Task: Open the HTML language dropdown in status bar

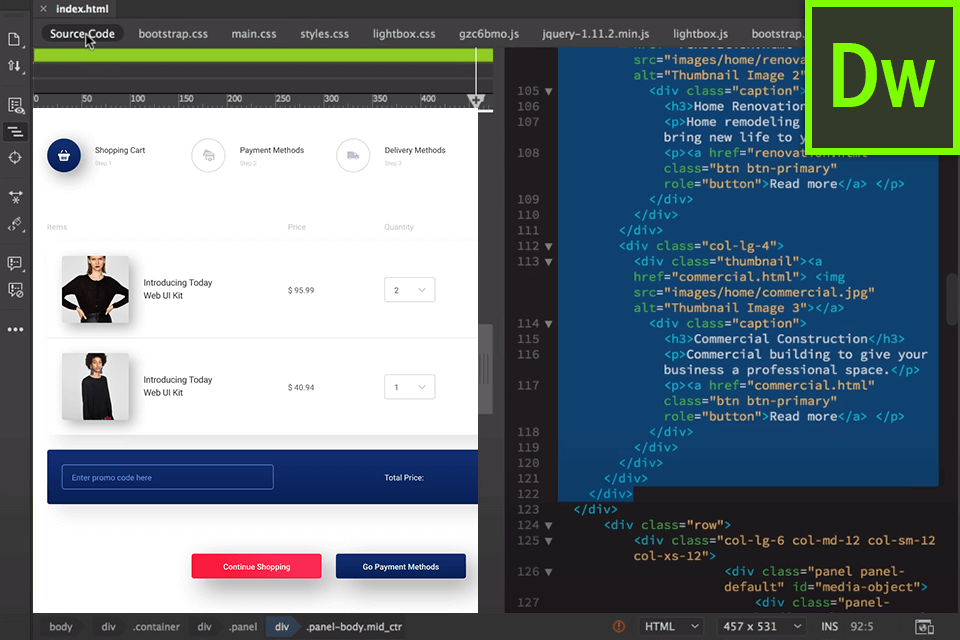Action: point(671,626)
